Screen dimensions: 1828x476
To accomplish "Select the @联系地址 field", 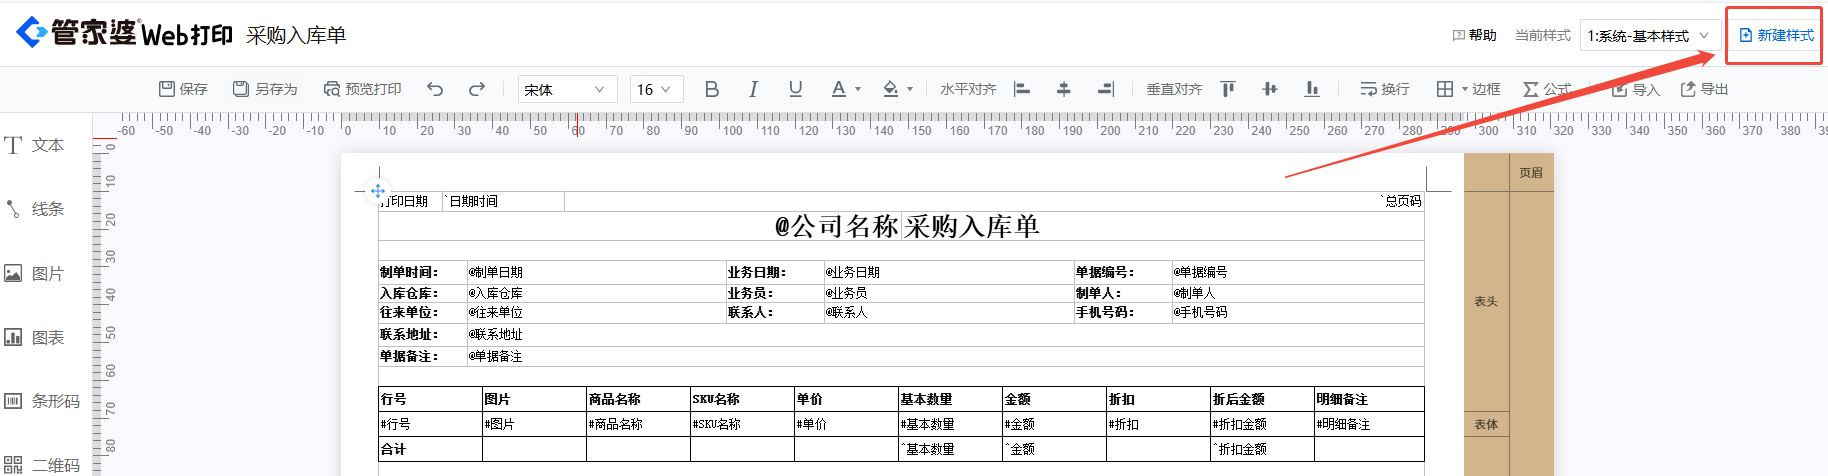I will point(945,334).
